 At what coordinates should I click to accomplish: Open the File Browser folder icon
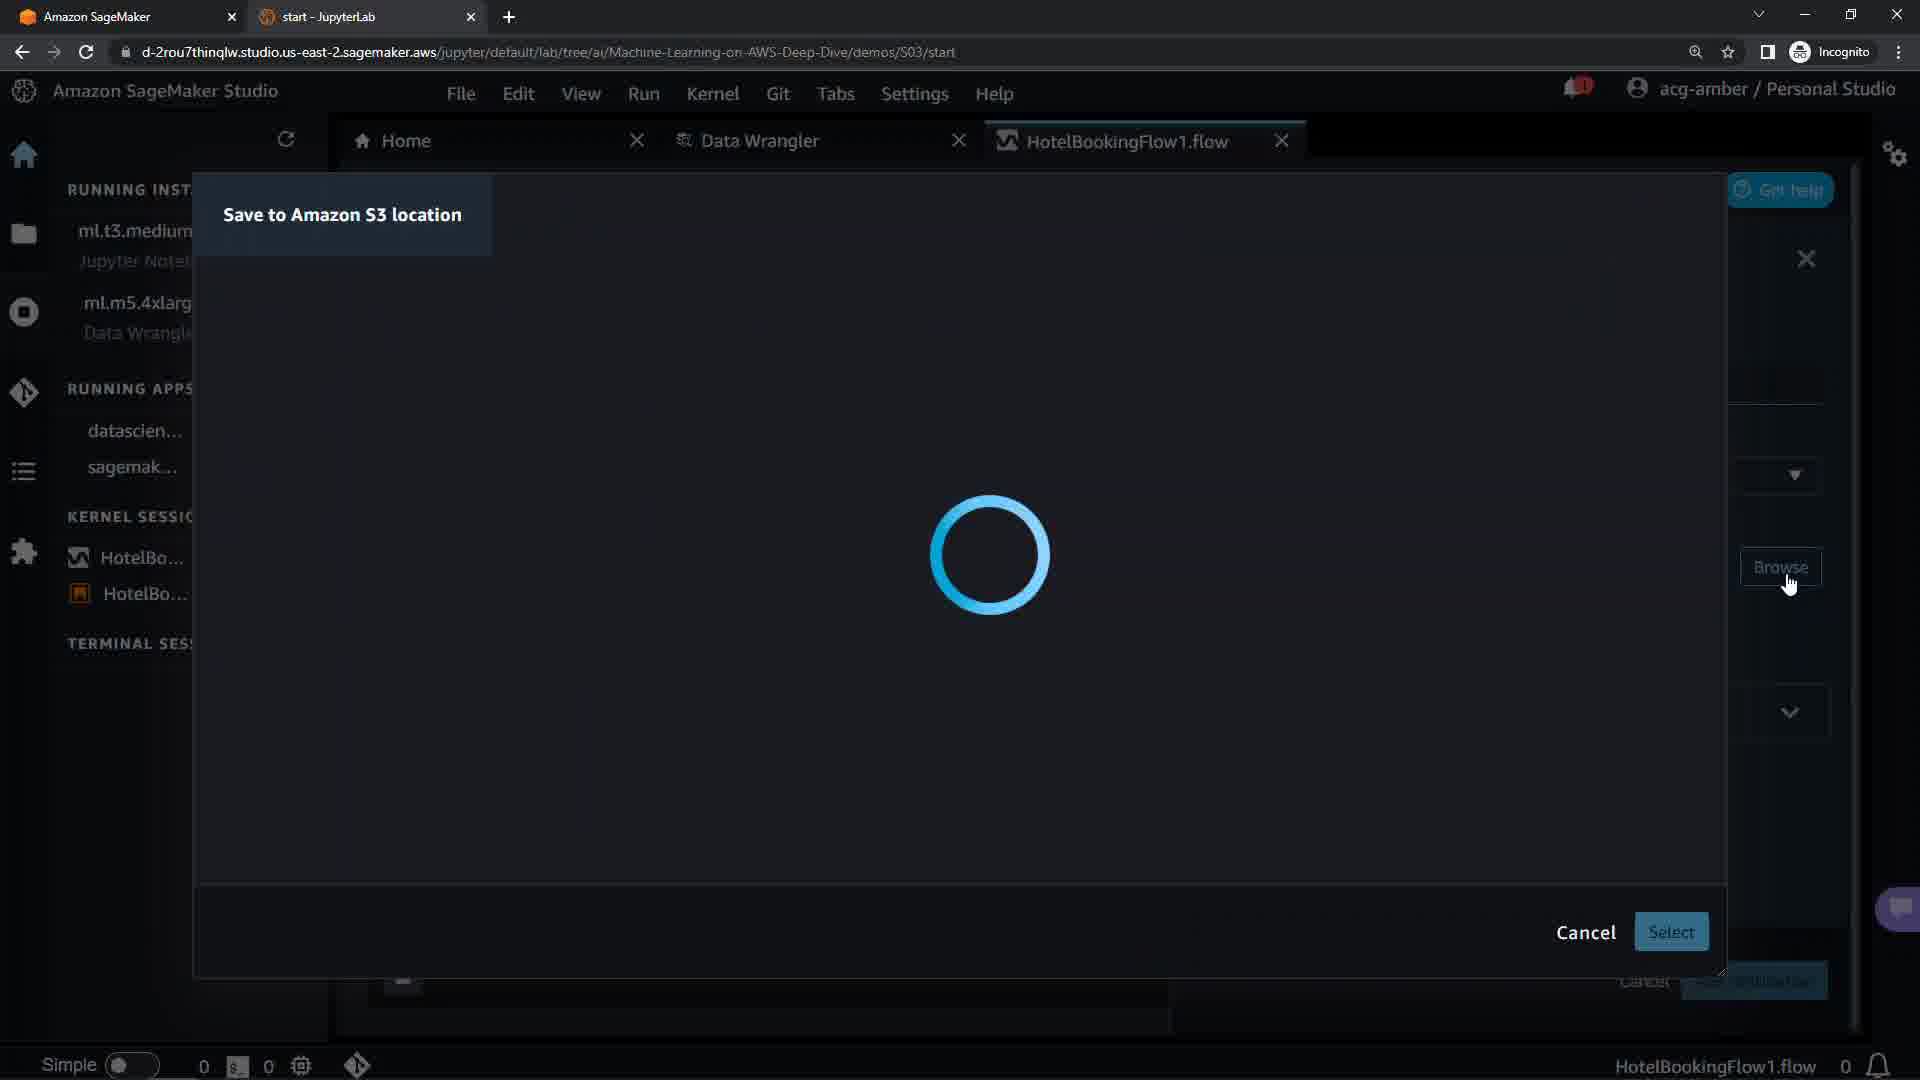(x=24, y=234)
